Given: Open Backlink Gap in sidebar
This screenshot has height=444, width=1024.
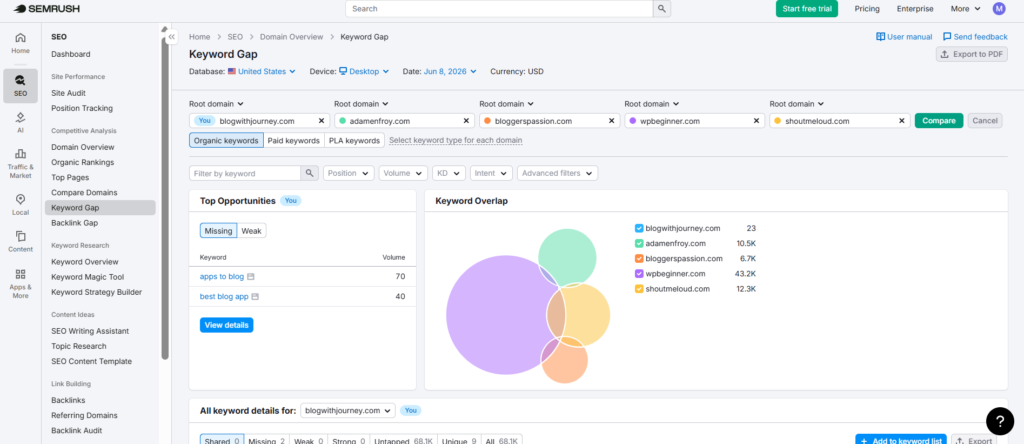Looking at the screenshot, I should coord(74,223).
